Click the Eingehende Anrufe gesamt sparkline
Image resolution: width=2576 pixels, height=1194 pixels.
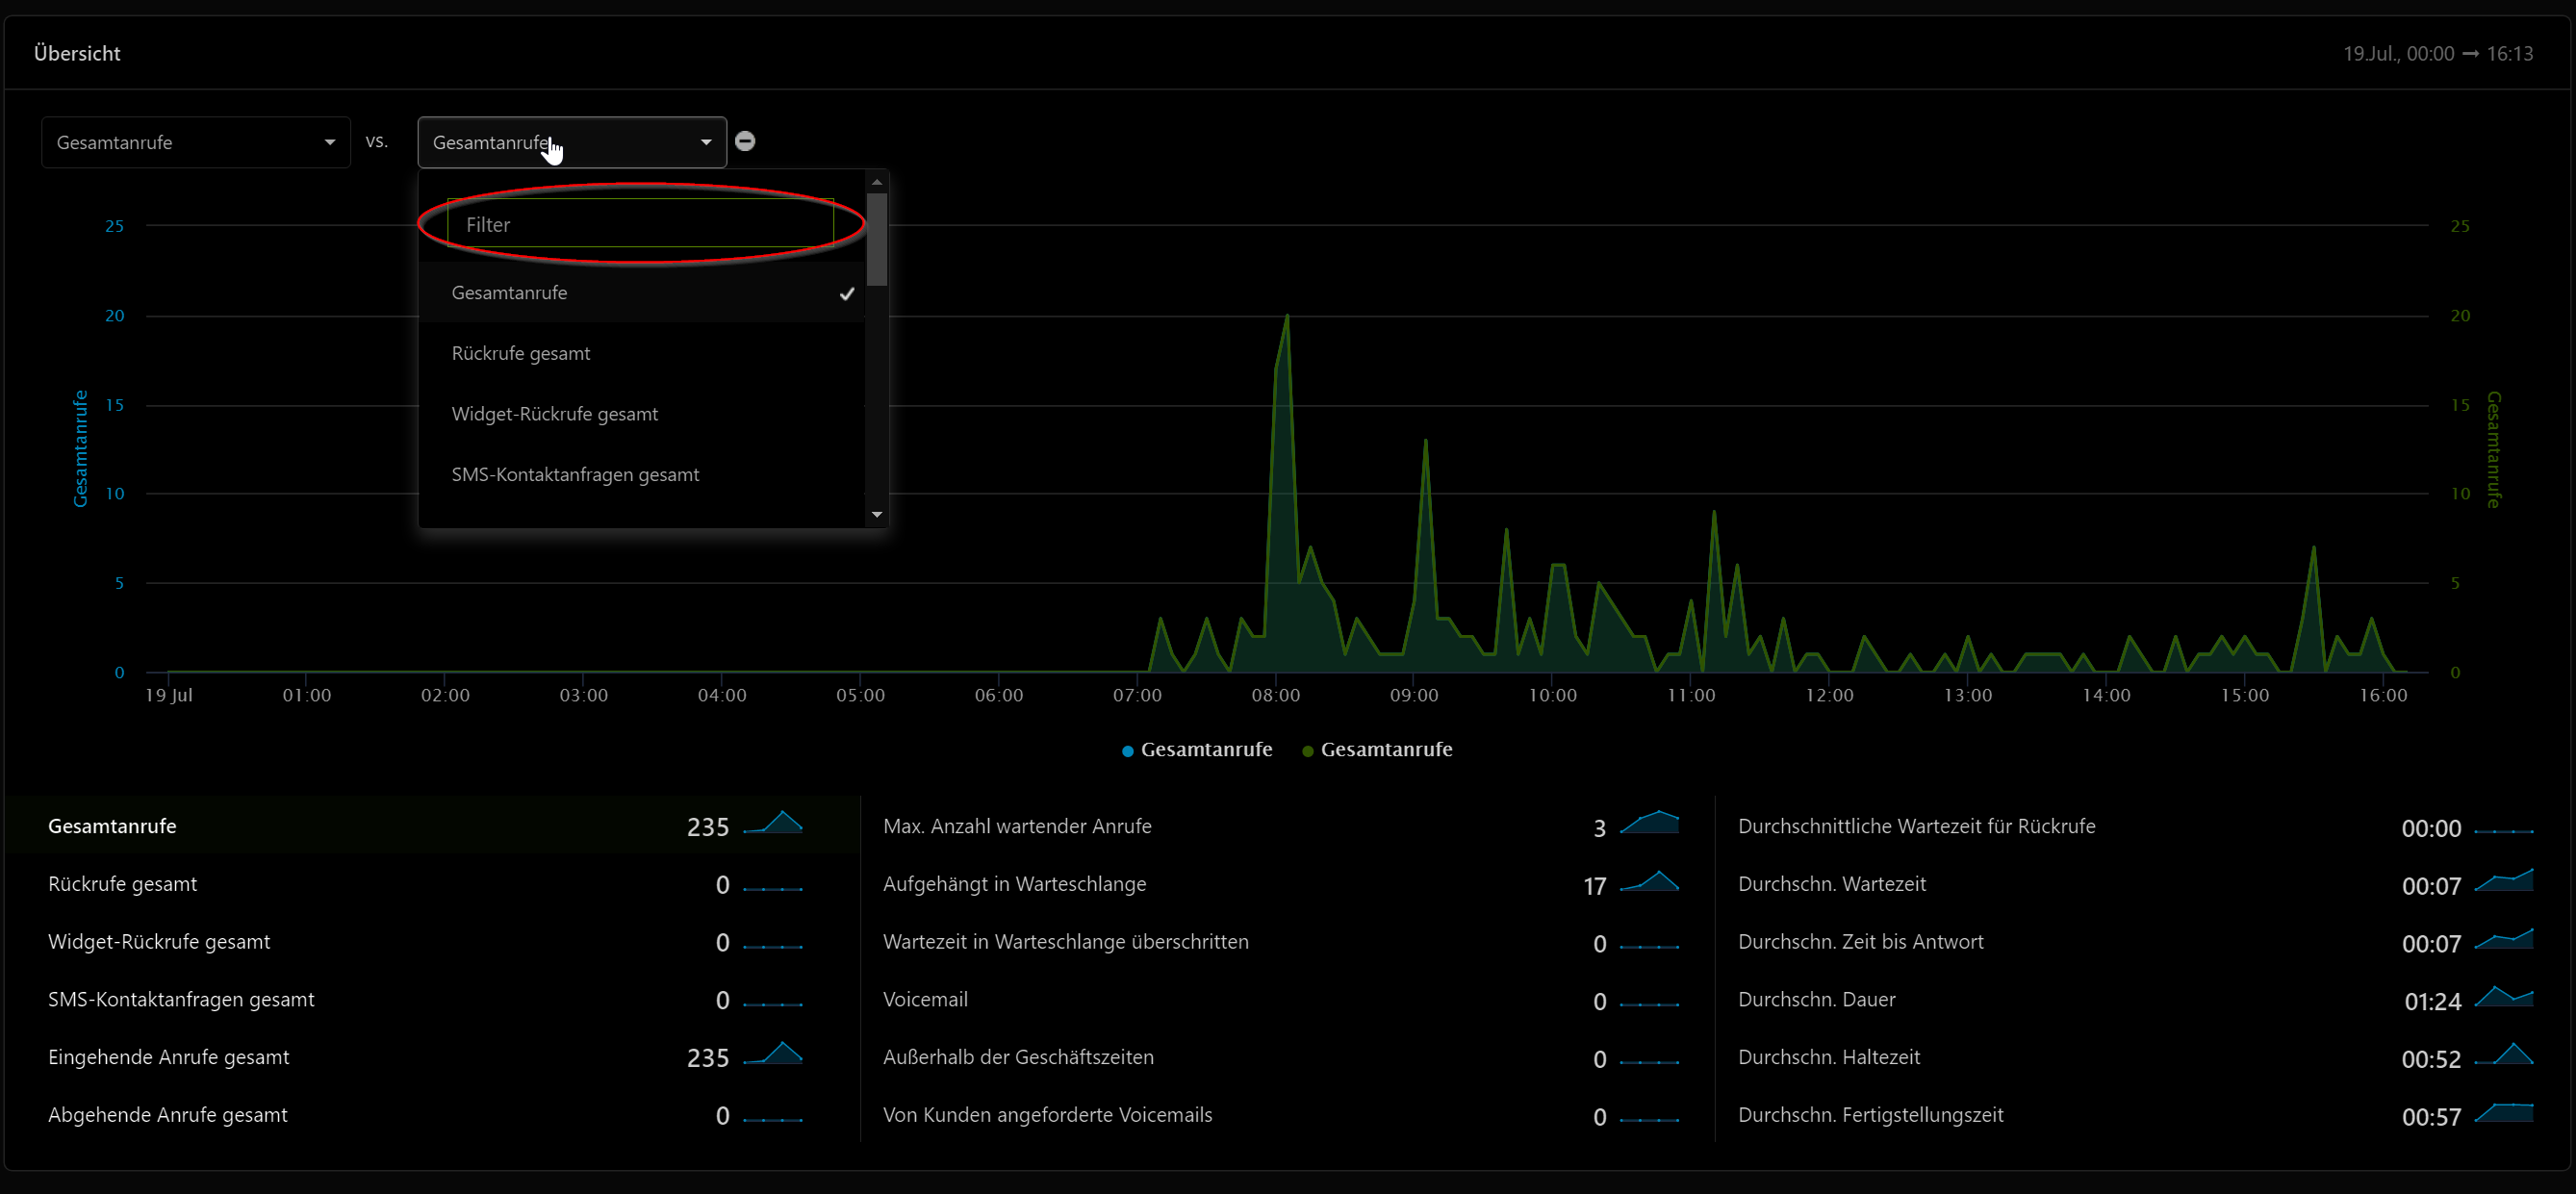pyautogui.click(x=773, y=1055)
